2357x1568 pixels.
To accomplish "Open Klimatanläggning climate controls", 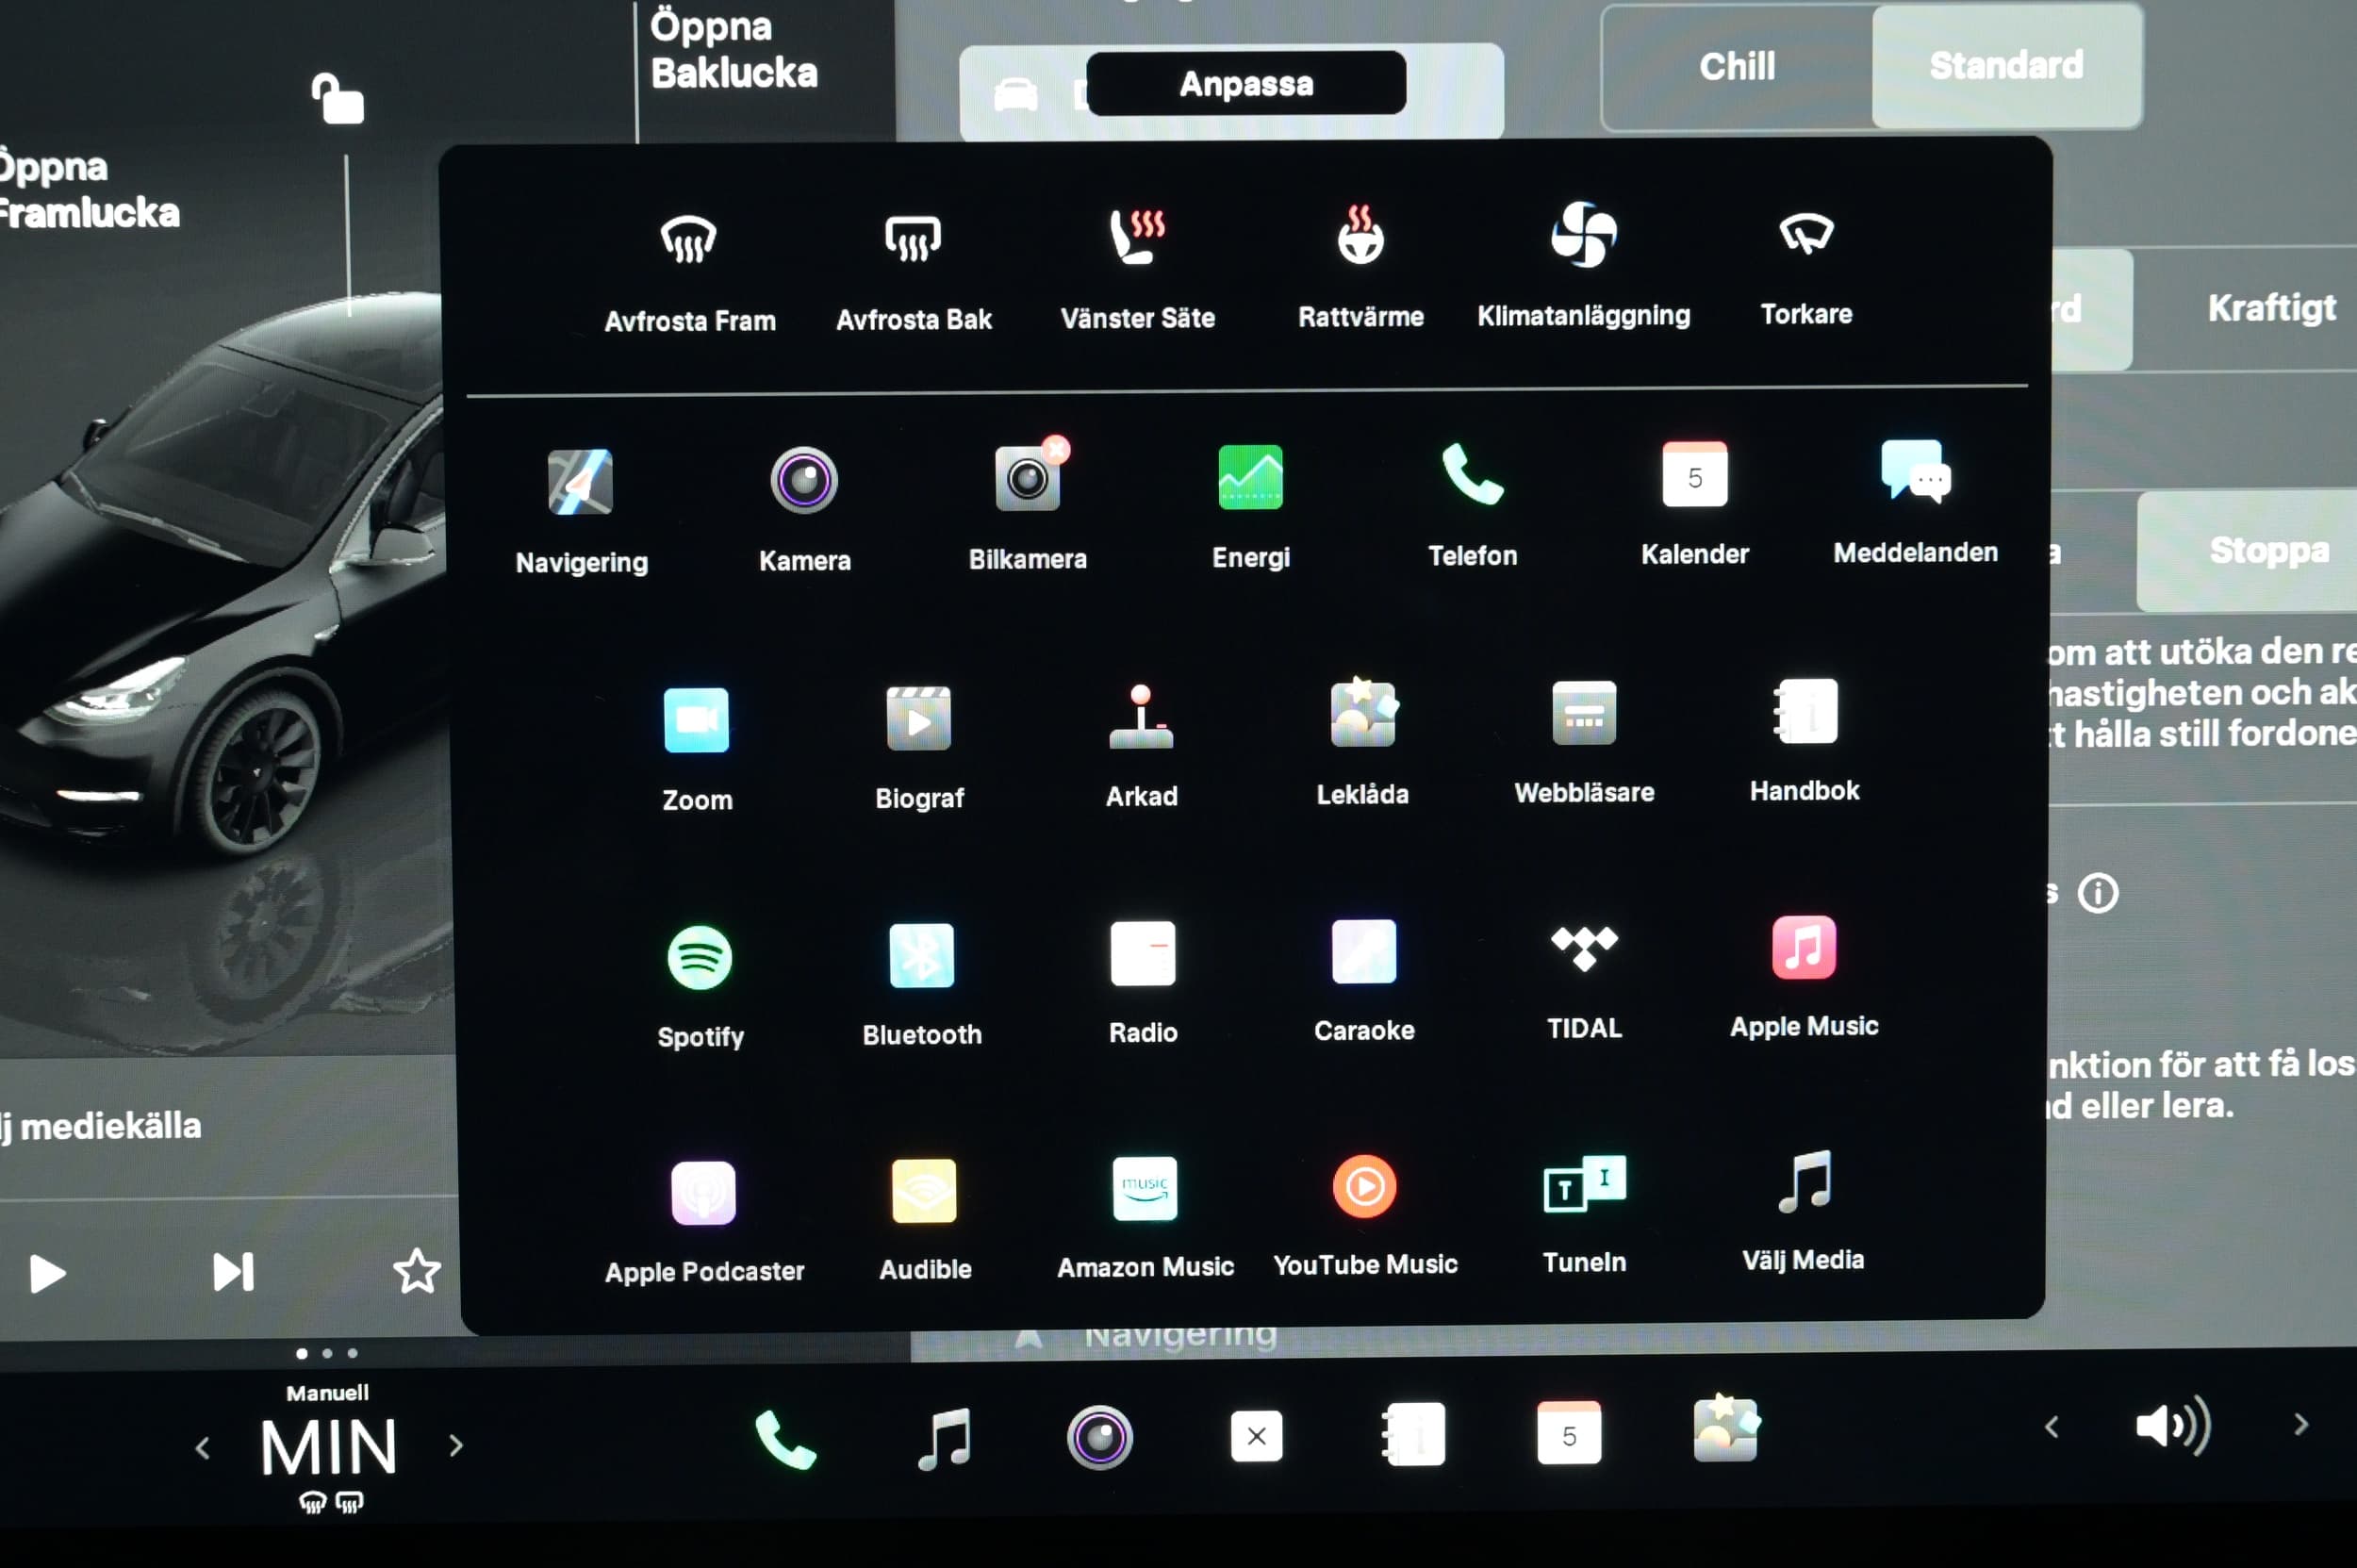I will [x=1583, y=264].
